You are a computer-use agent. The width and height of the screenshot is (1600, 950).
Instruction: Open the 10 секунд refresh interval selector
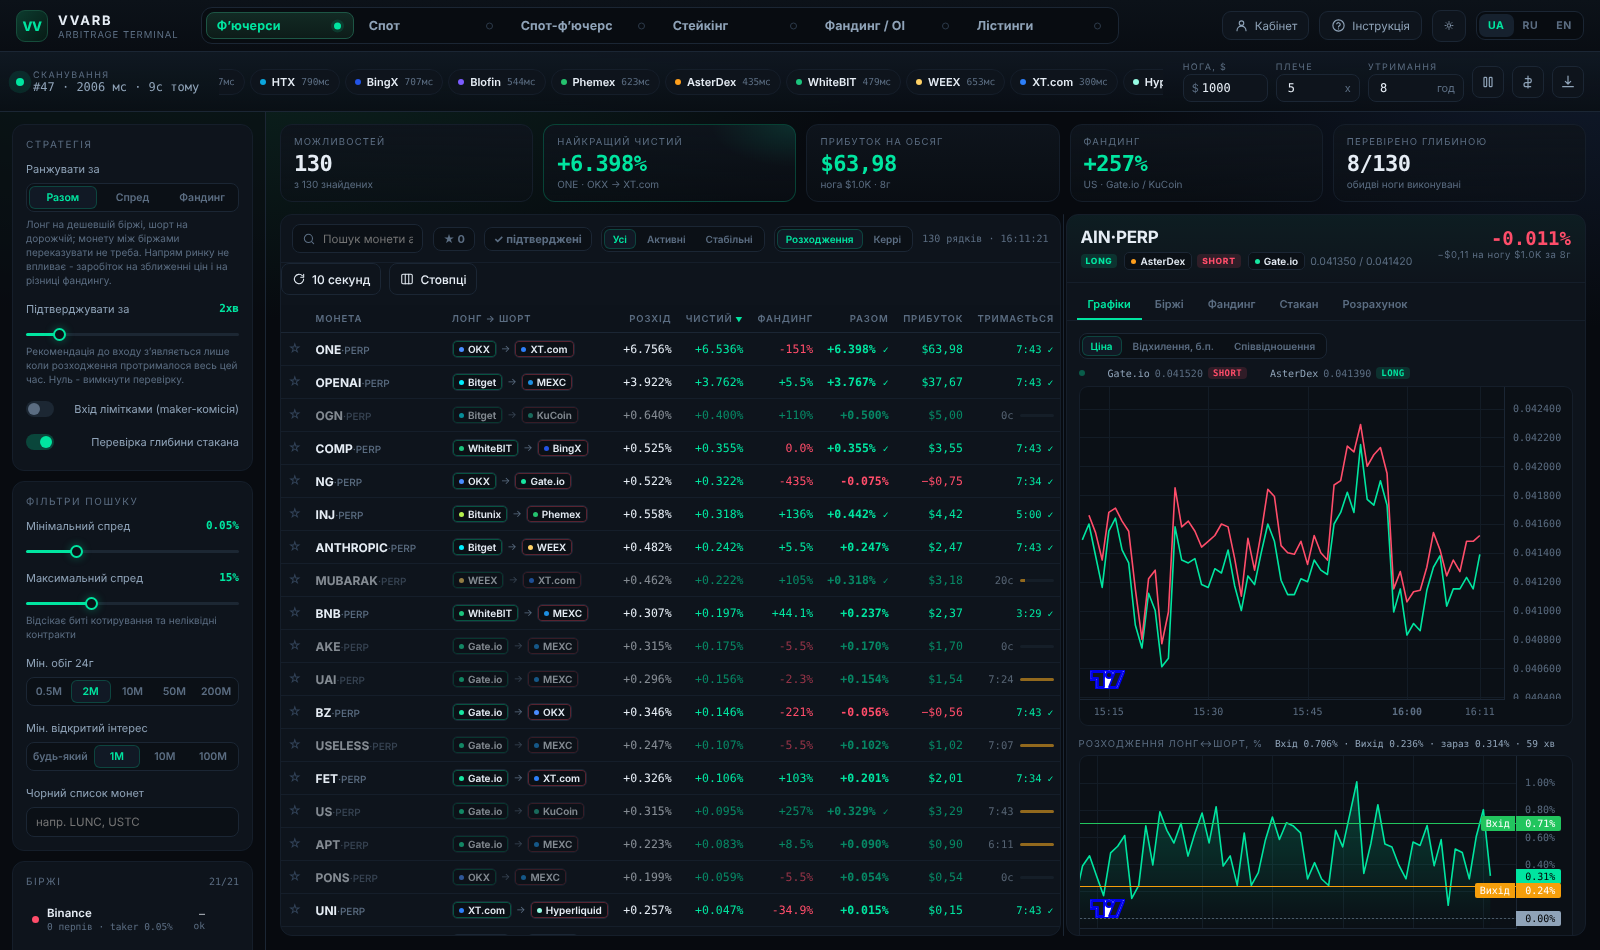pyautogui.click(x=332, y=280)
